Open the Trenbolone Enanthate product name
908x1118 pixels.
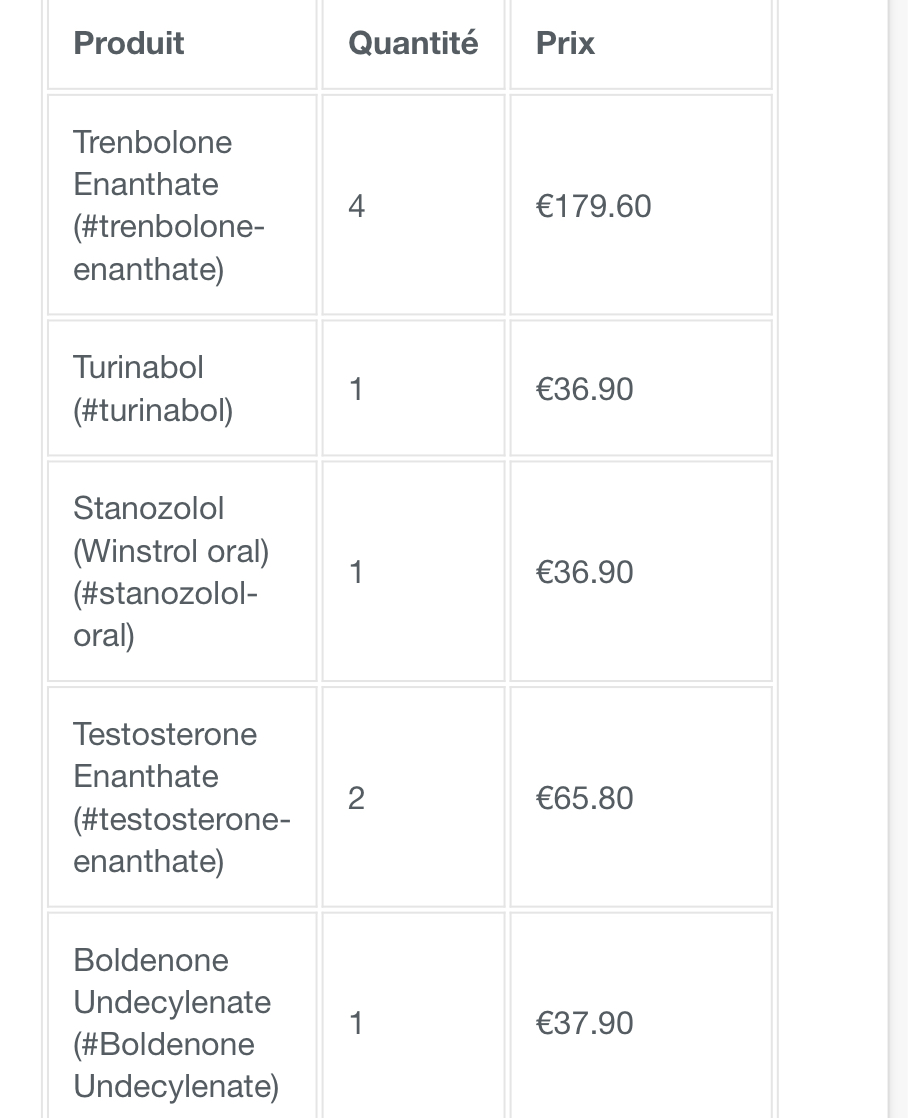(x=152, y=163)
